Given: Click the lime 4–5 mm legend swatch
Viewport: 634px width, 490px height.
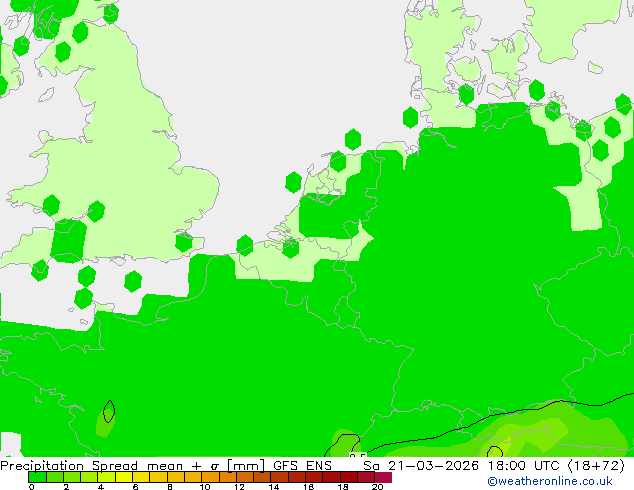Looking at the screenshot, I should 107,477.
